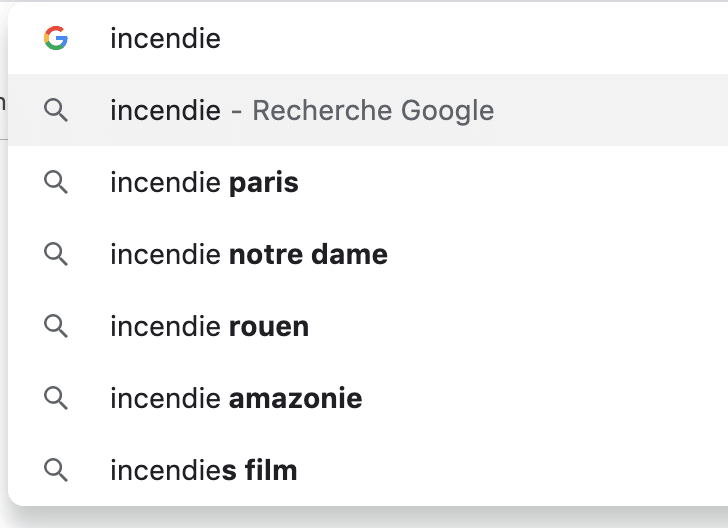Click the bold word 'amazonie'
728x528 pixels.
coord(295,399)
